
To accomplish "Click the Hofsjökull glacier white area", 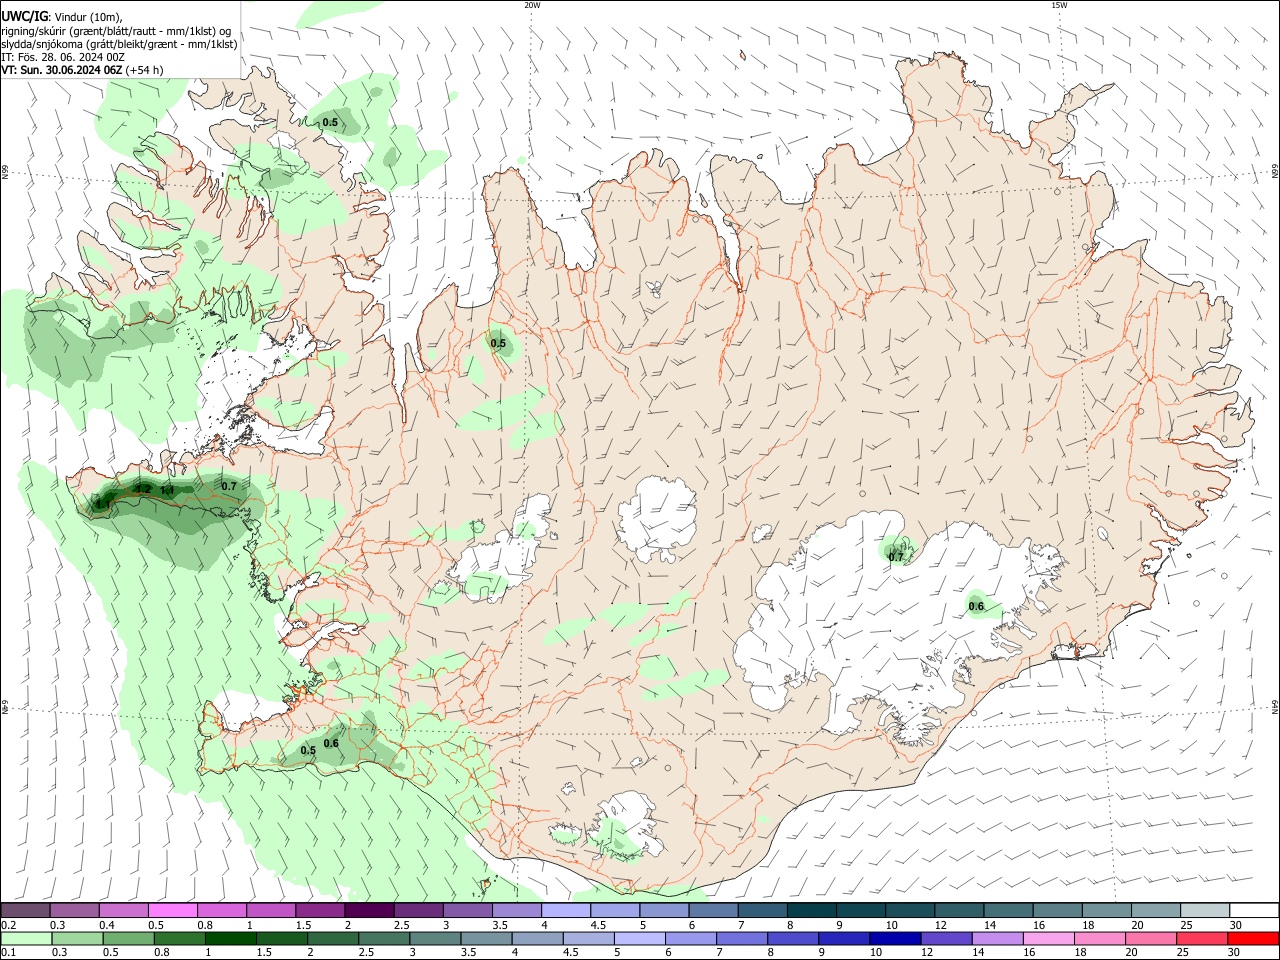I will click(657, 518).
